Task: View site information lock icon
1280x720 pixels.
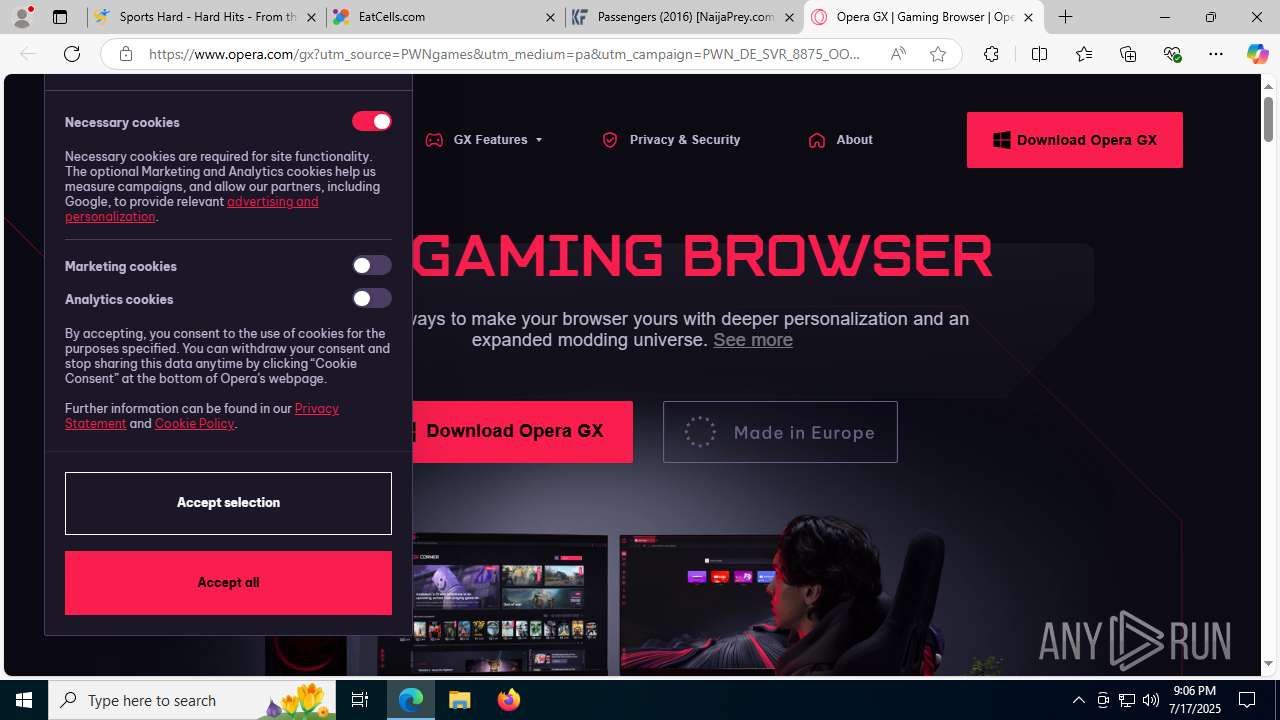Action: click(x=125, y=54)
